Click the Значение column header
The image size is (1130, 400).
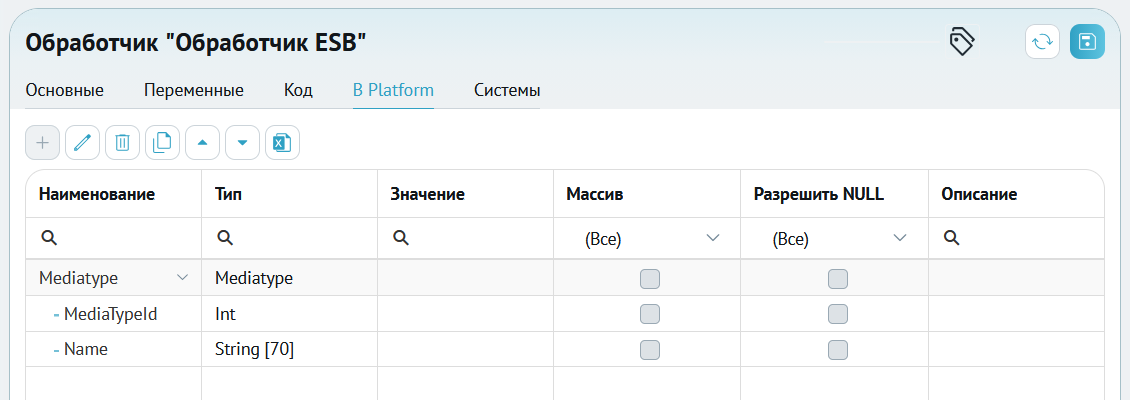coord(466,194)
